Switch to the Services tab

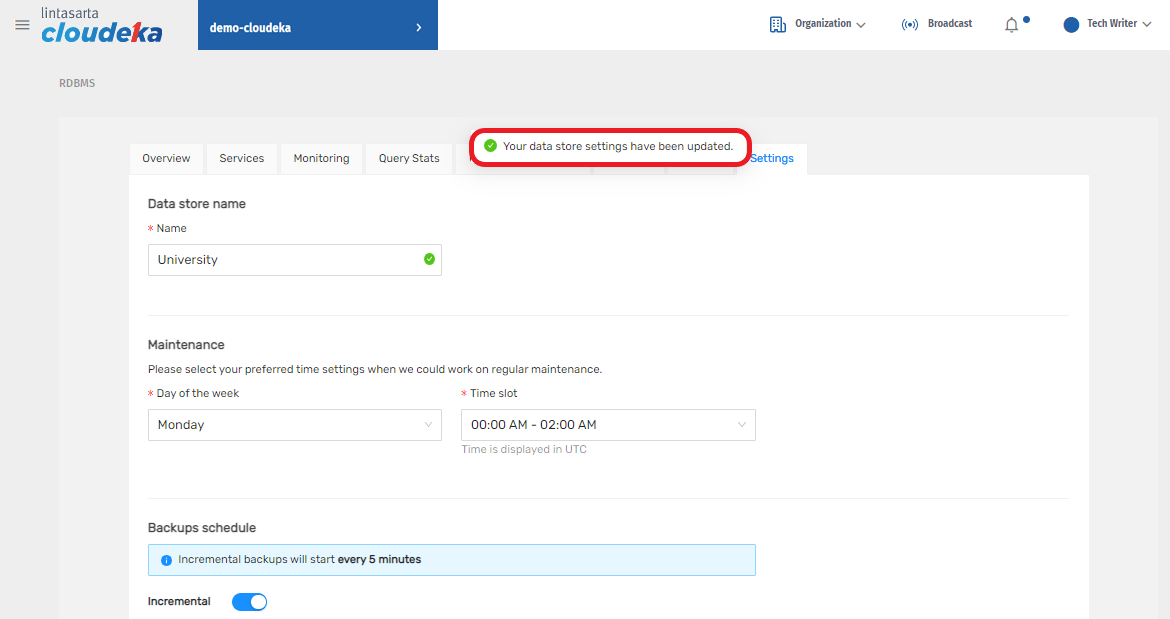pos(241,158)
